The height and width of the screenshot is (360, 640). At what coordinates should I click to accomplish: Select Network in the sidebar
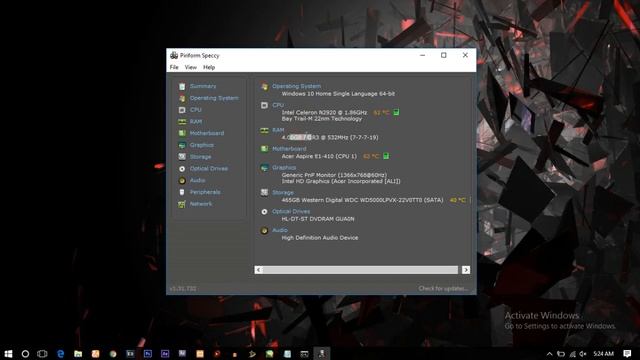(201, 204)
